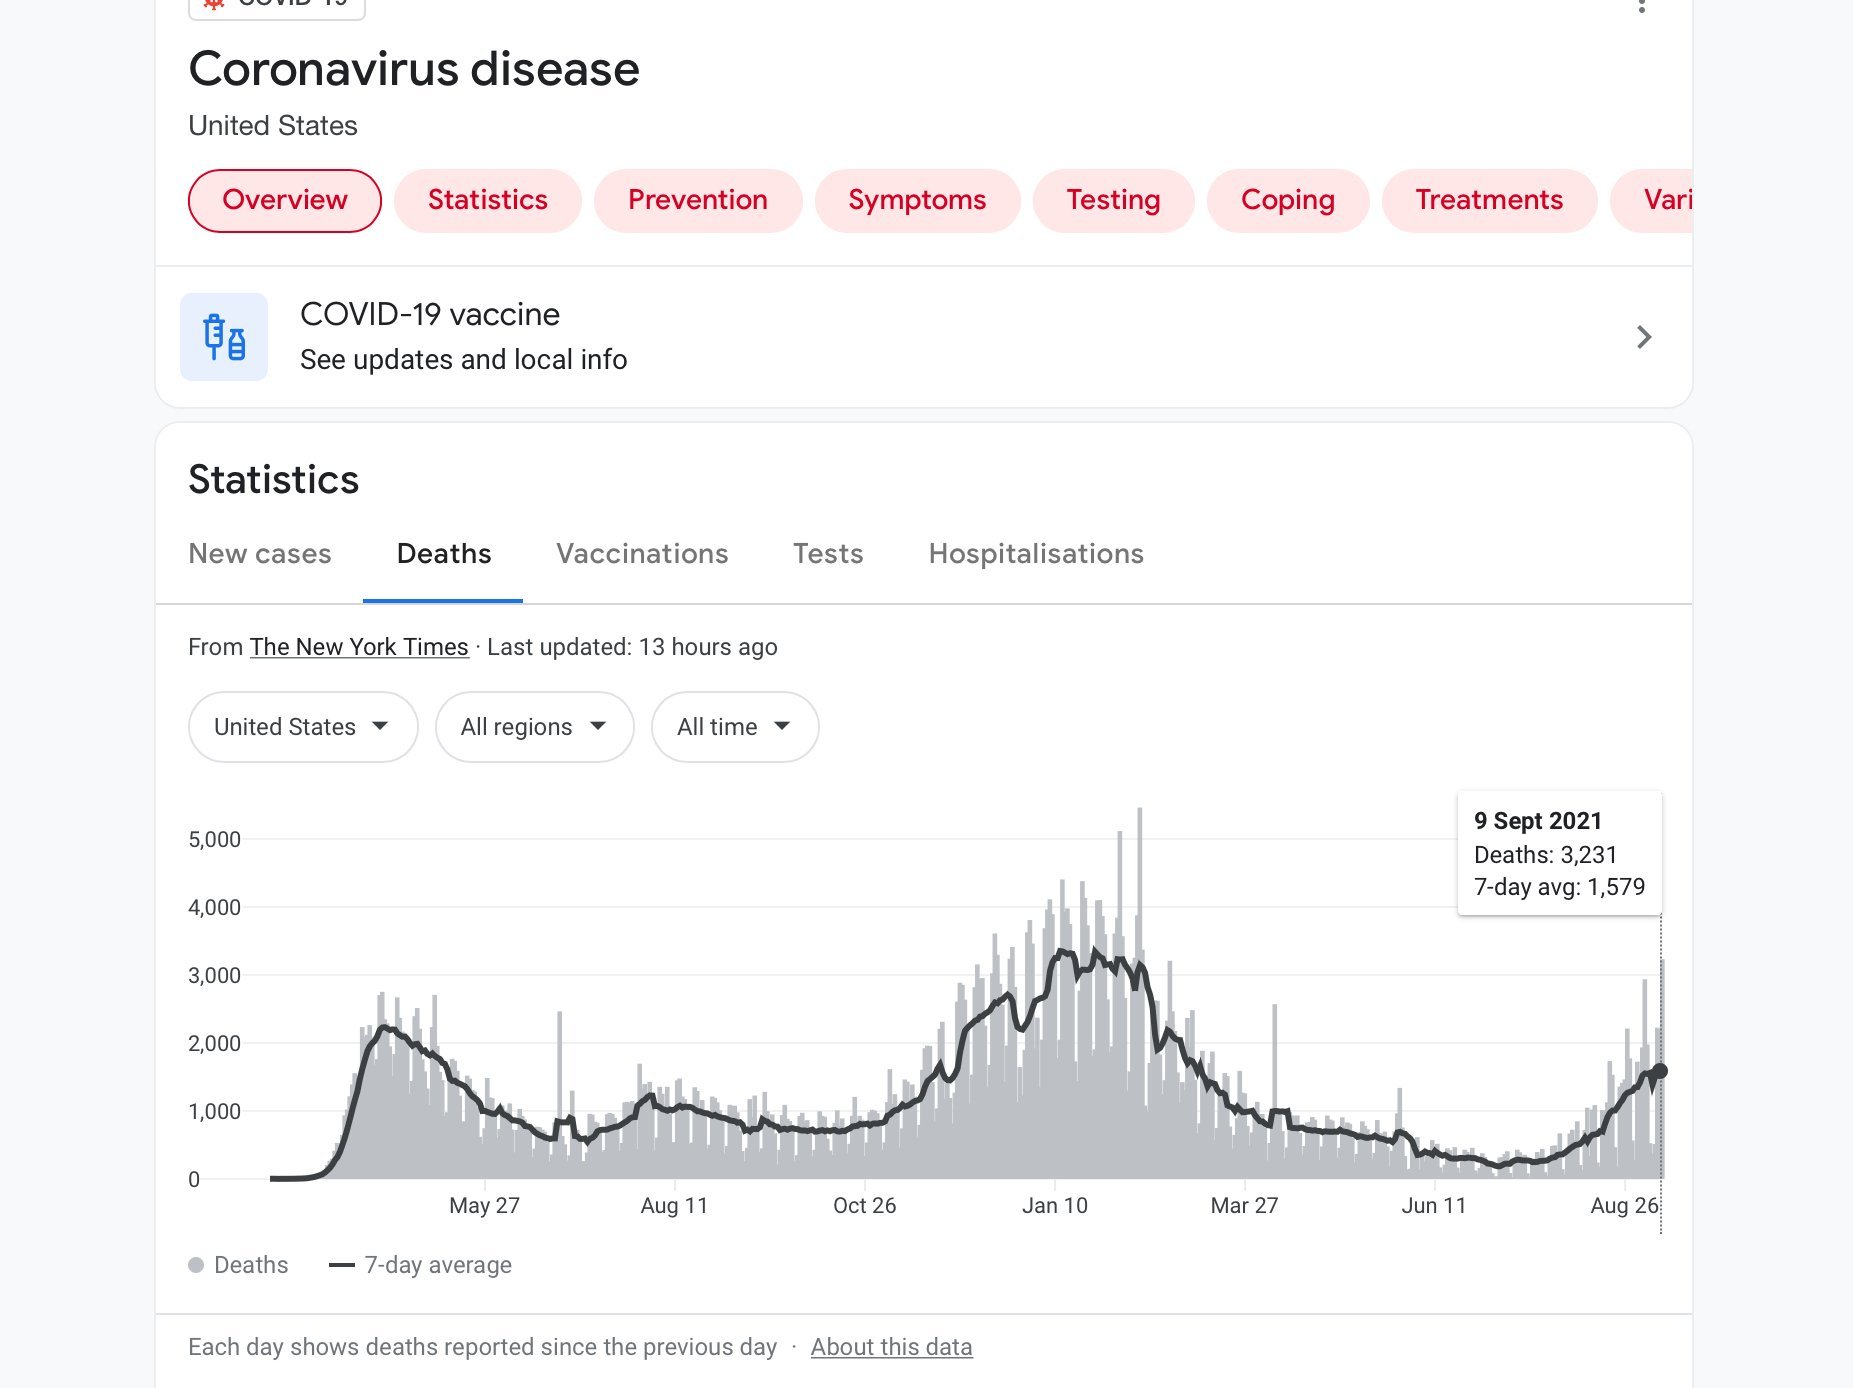This screenshot has width=1853, height=1388.
Task: Click the chevron arrow on vaccine row
Action: point(1643,337)
